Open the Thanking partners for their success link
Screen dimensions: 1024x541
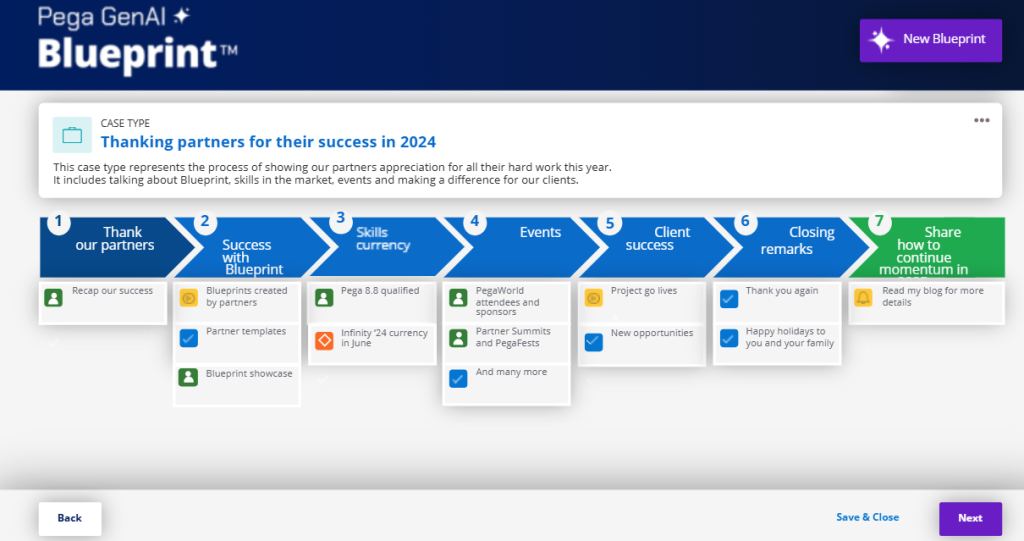[x=268, y=142]
